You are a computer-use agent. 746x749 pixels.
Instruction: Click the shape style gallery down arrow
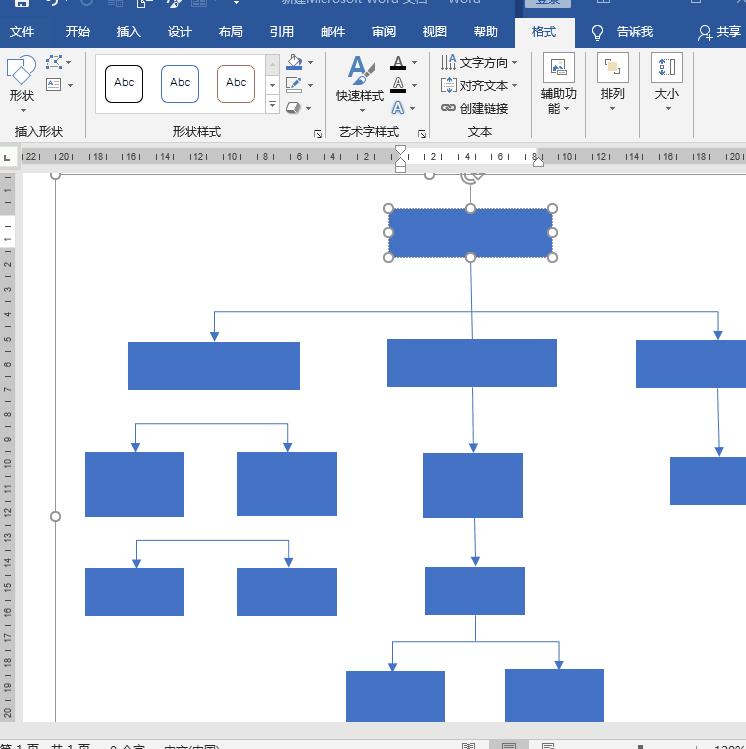[x=272, y=85]
